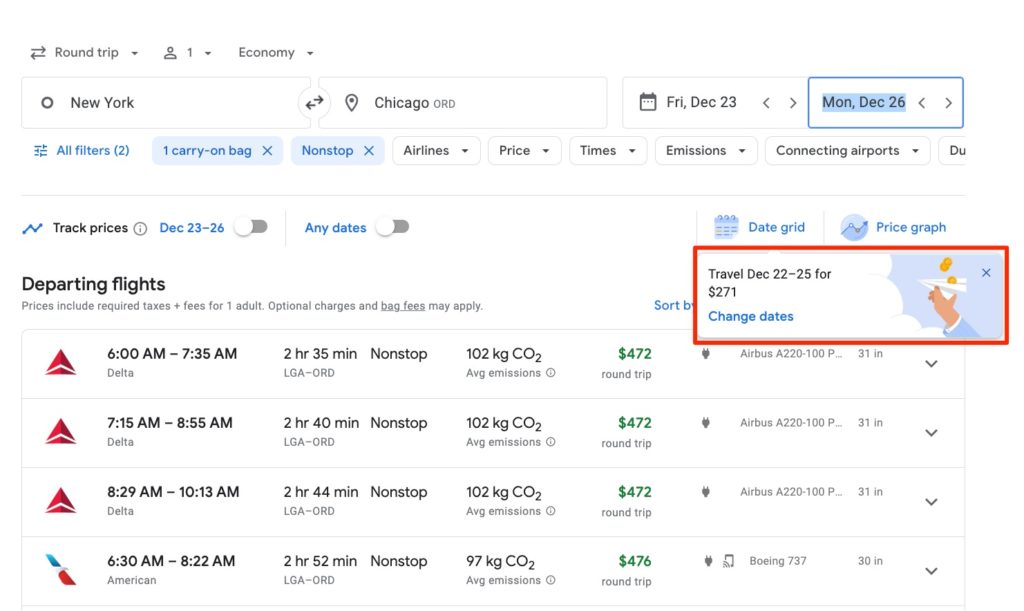Open the Round trip dropdown
Screen dimensions: 1024x611
(x=85, y=53)
